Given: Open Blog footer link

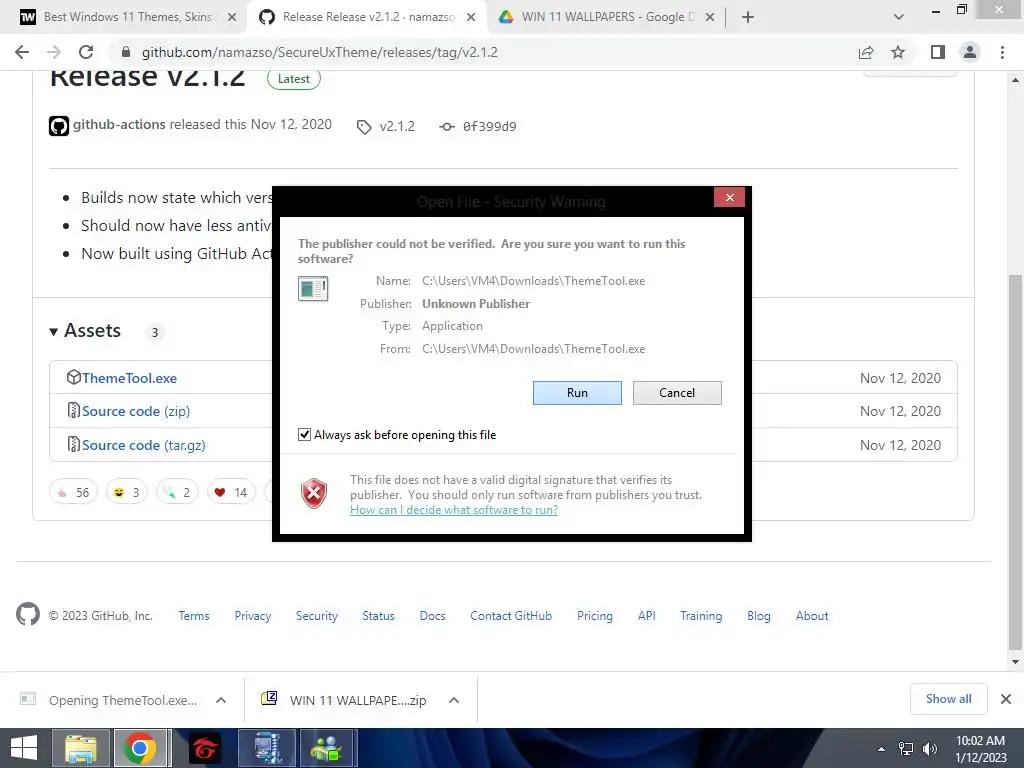Looking at the screenshot, I should pyautogui.click(x=758, y=616).
